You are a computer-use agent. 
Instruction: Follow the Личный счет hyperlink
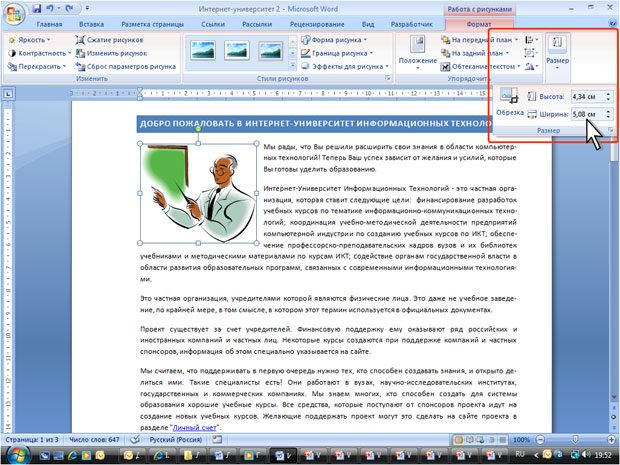(x=195, y=427)
